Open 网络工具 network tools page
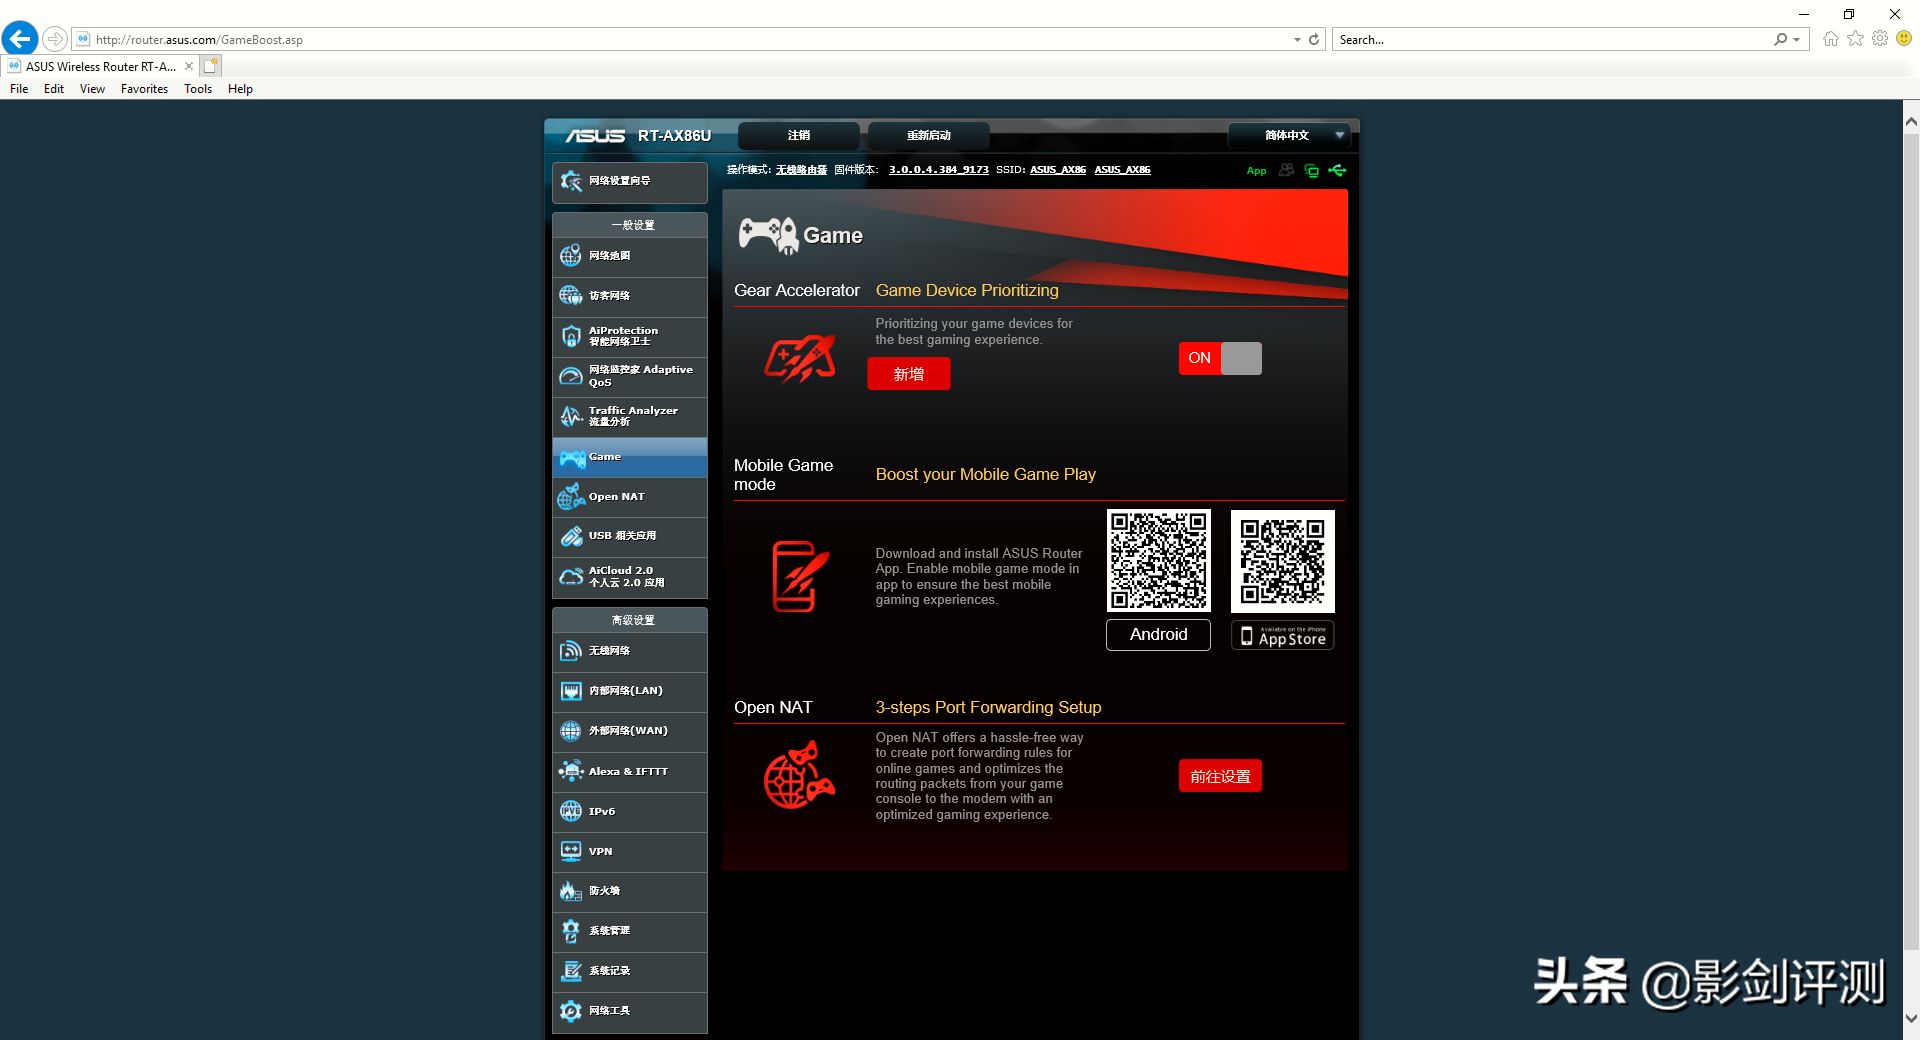1920x1040 pixels. point(629,1011)
